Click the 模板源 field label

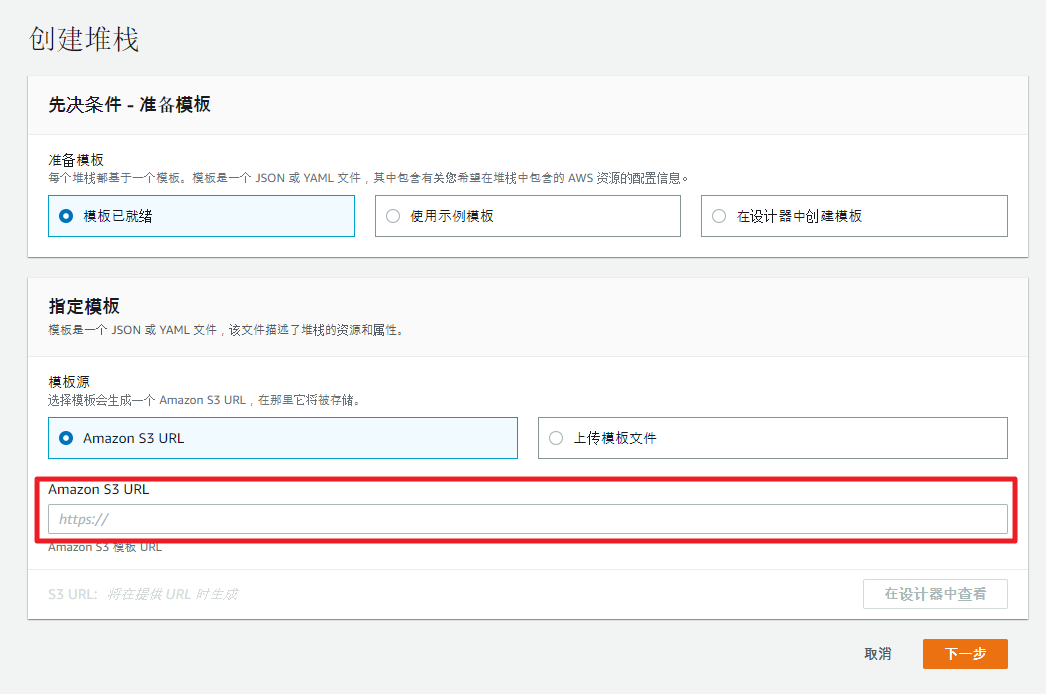click(69, 382)
